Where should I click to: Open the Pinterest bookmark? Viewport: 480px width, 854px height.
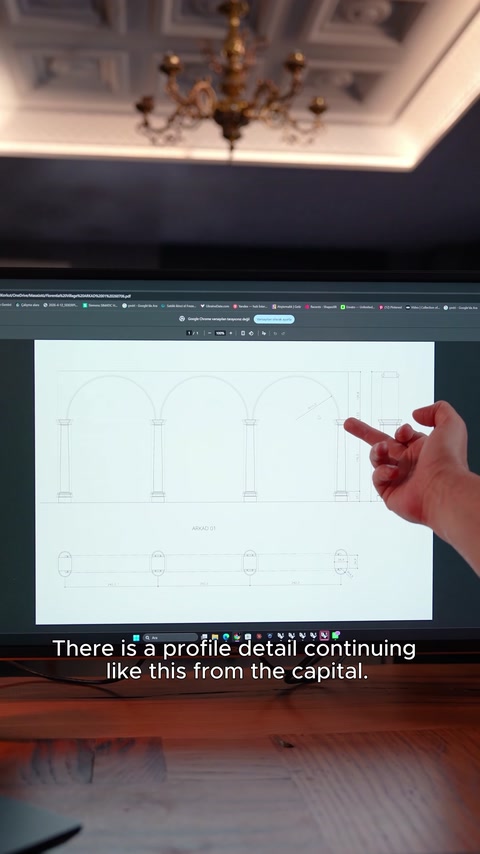tap(391, 307)
